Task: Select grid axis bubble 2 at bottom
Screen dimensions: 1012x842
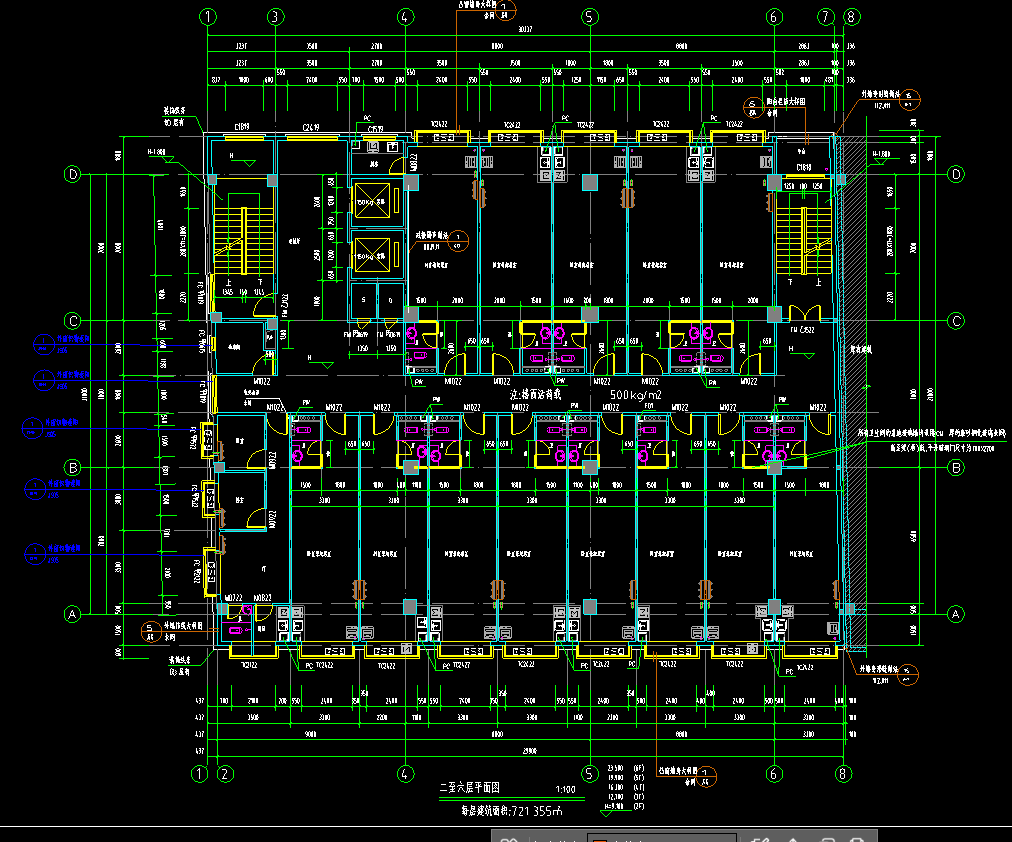Action: 225,773
